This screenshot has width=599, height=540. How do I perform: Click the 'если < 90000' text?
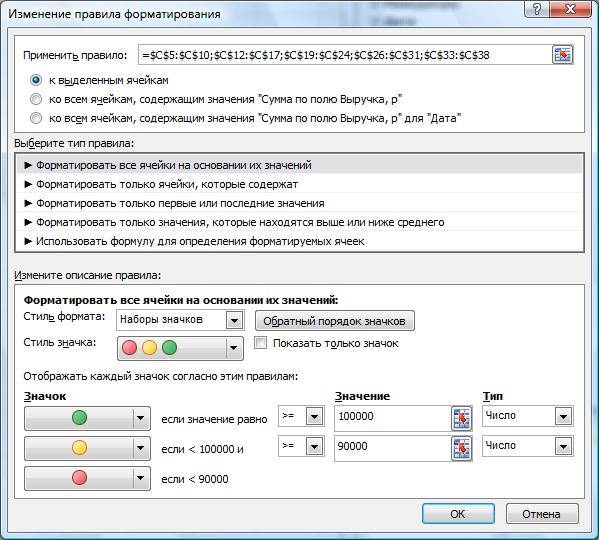click(x=195, y=479)
